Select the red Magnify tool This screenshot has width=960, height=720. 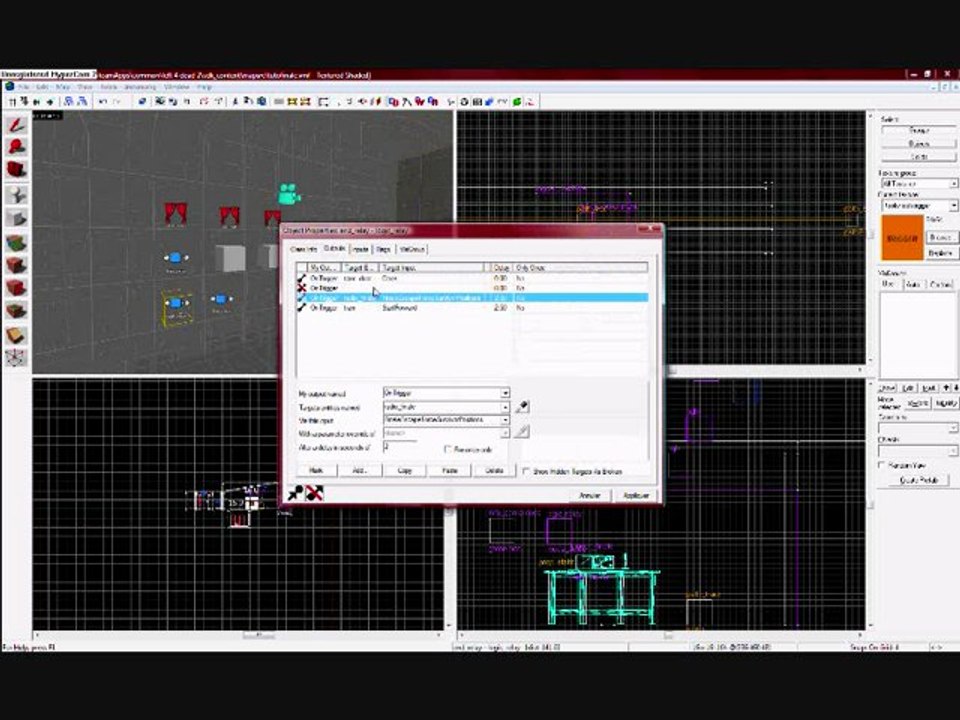tap(17, 147)
